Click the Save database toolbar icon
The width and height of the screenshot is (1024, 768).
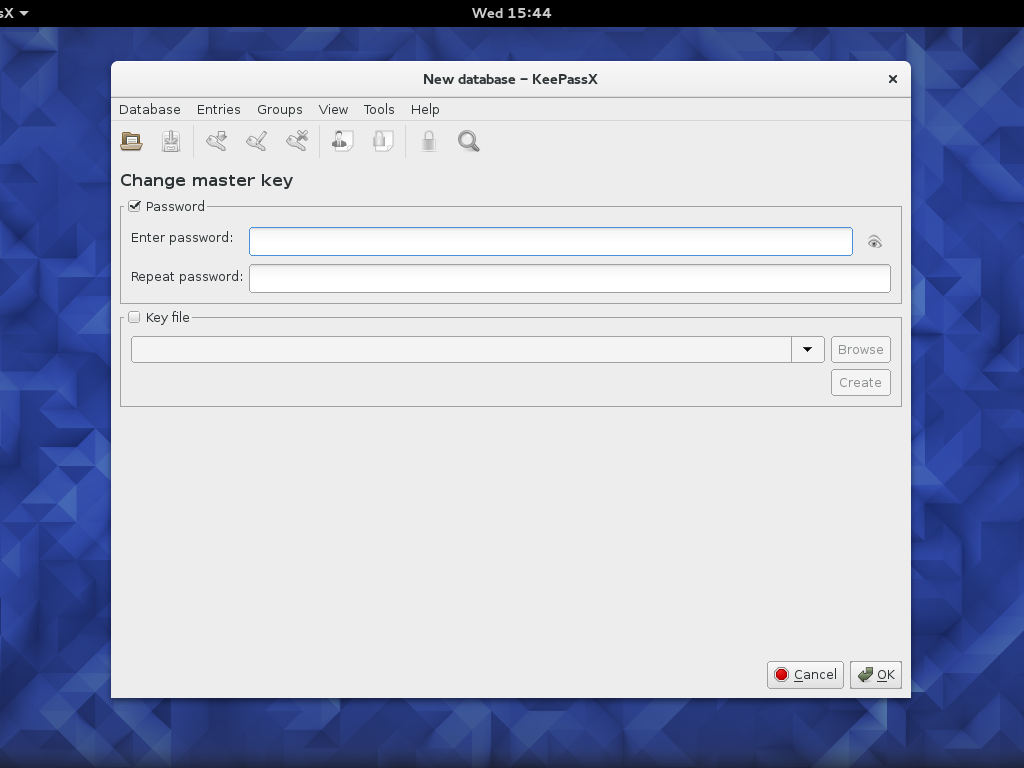pos(171,141)
